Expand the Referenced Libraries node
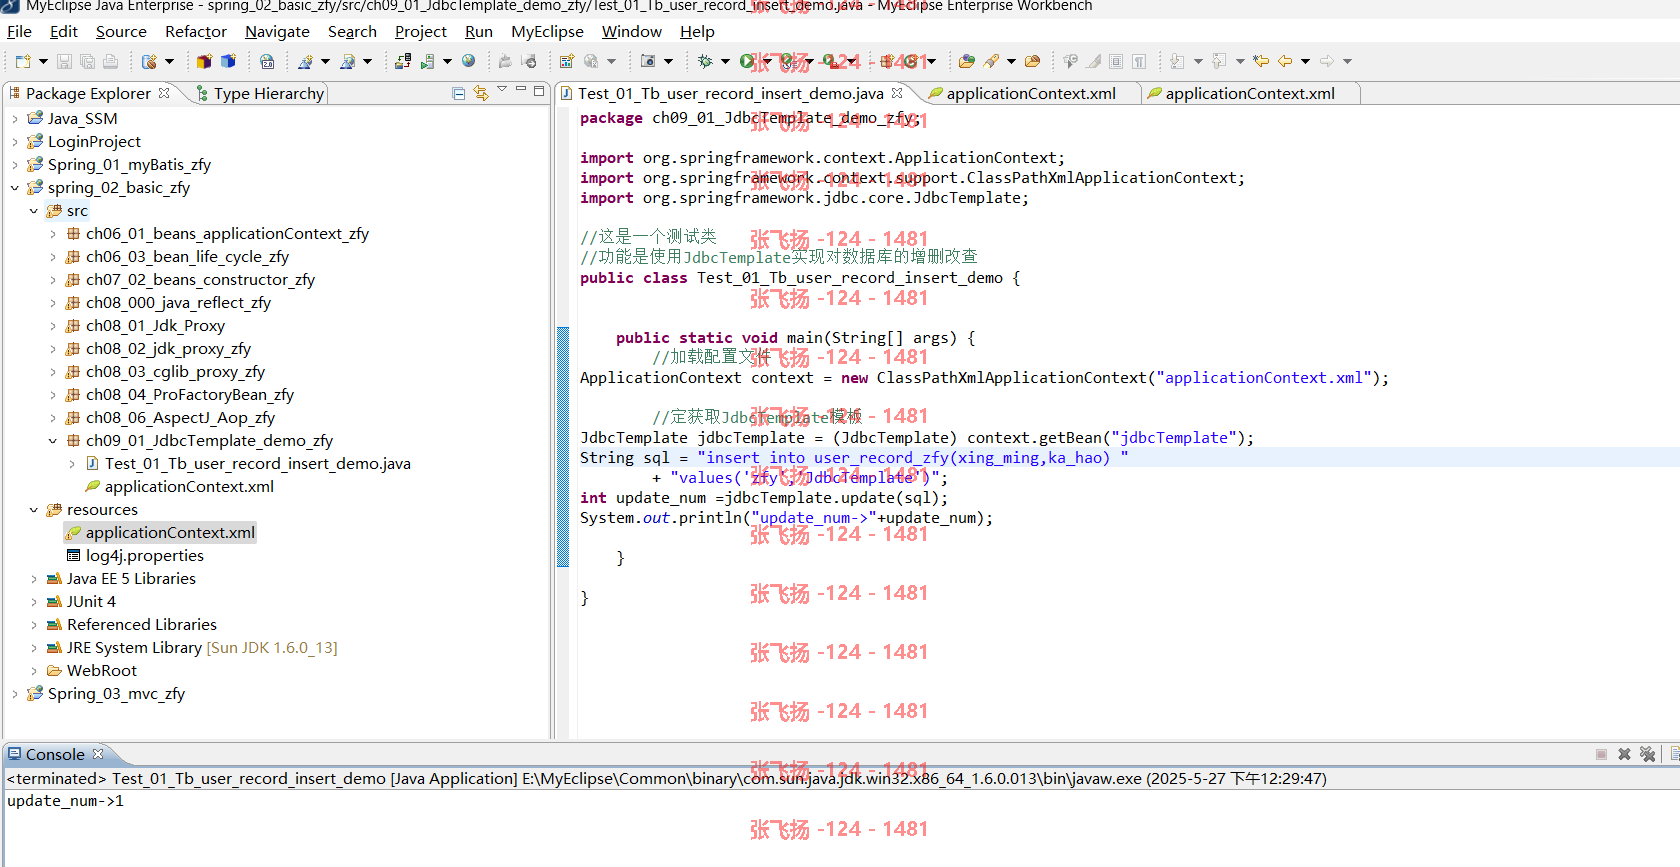Viewport: 1680px width, 867px height. point(33,624)
